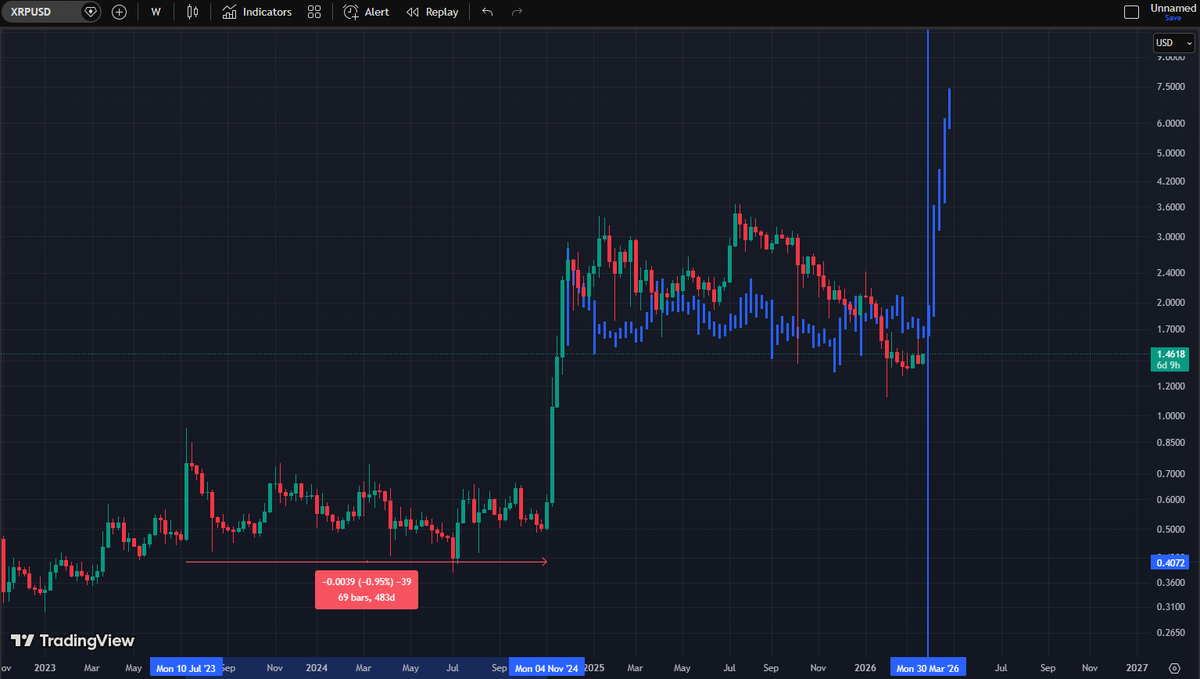Click the Mon 04 Nov '24 date label

tap(546, 667)
